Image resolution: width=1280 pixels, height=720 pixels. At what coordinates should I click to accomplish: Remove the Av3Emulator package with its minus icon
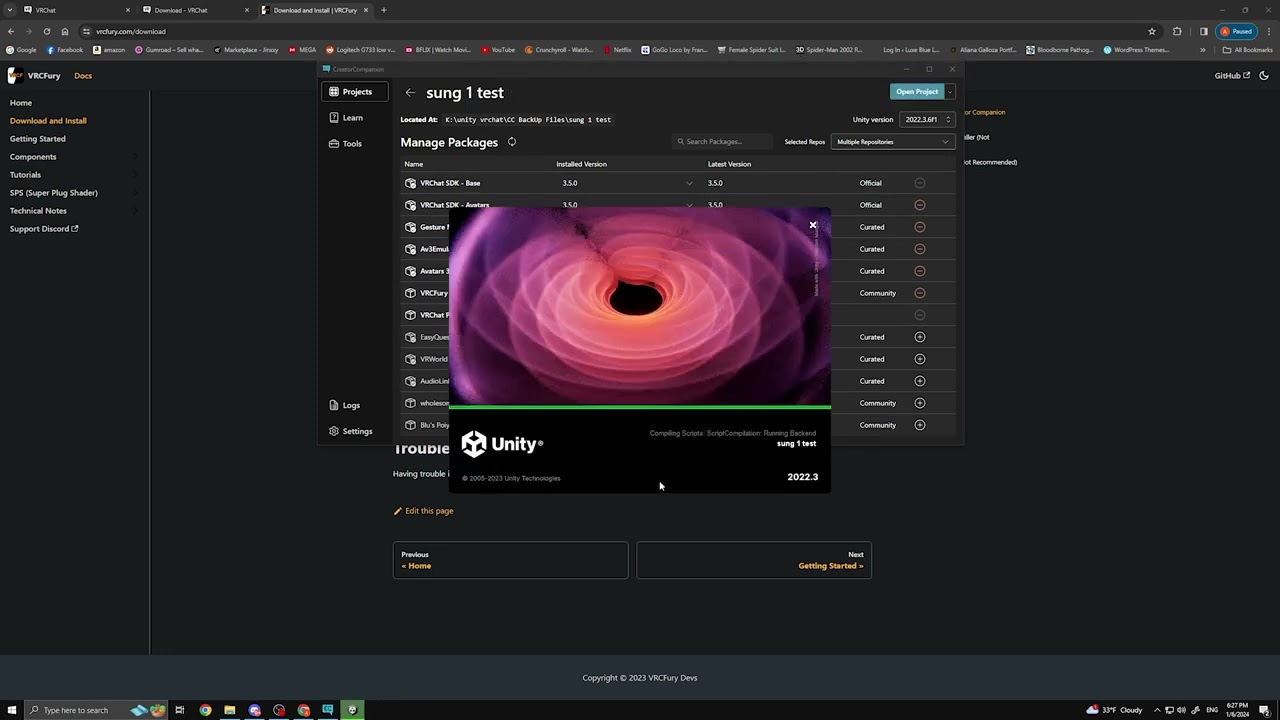pyautogui.click(x=920, y=249)
